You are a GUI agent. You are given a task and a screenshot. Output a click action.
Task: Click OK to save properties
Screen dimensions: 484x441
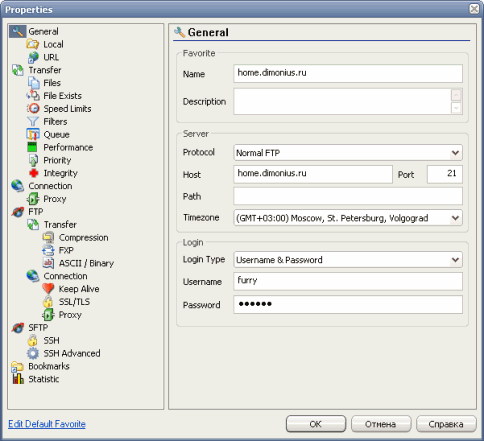[316, 424]
